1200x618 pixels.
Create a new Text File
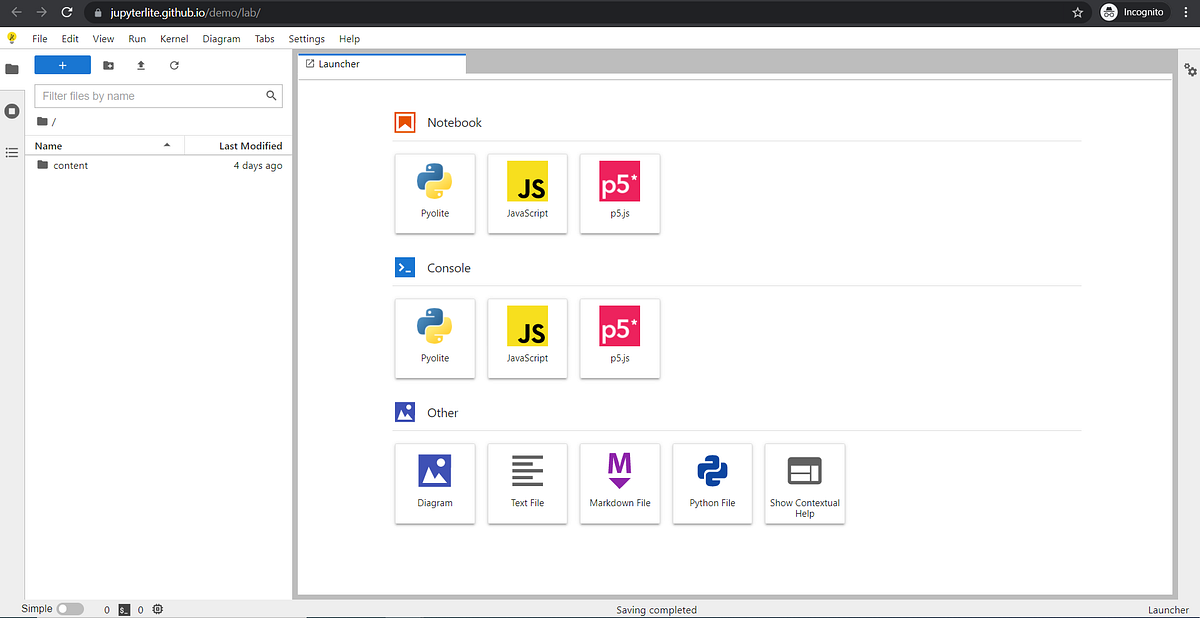pyautogui.click(x=527, y=483)
